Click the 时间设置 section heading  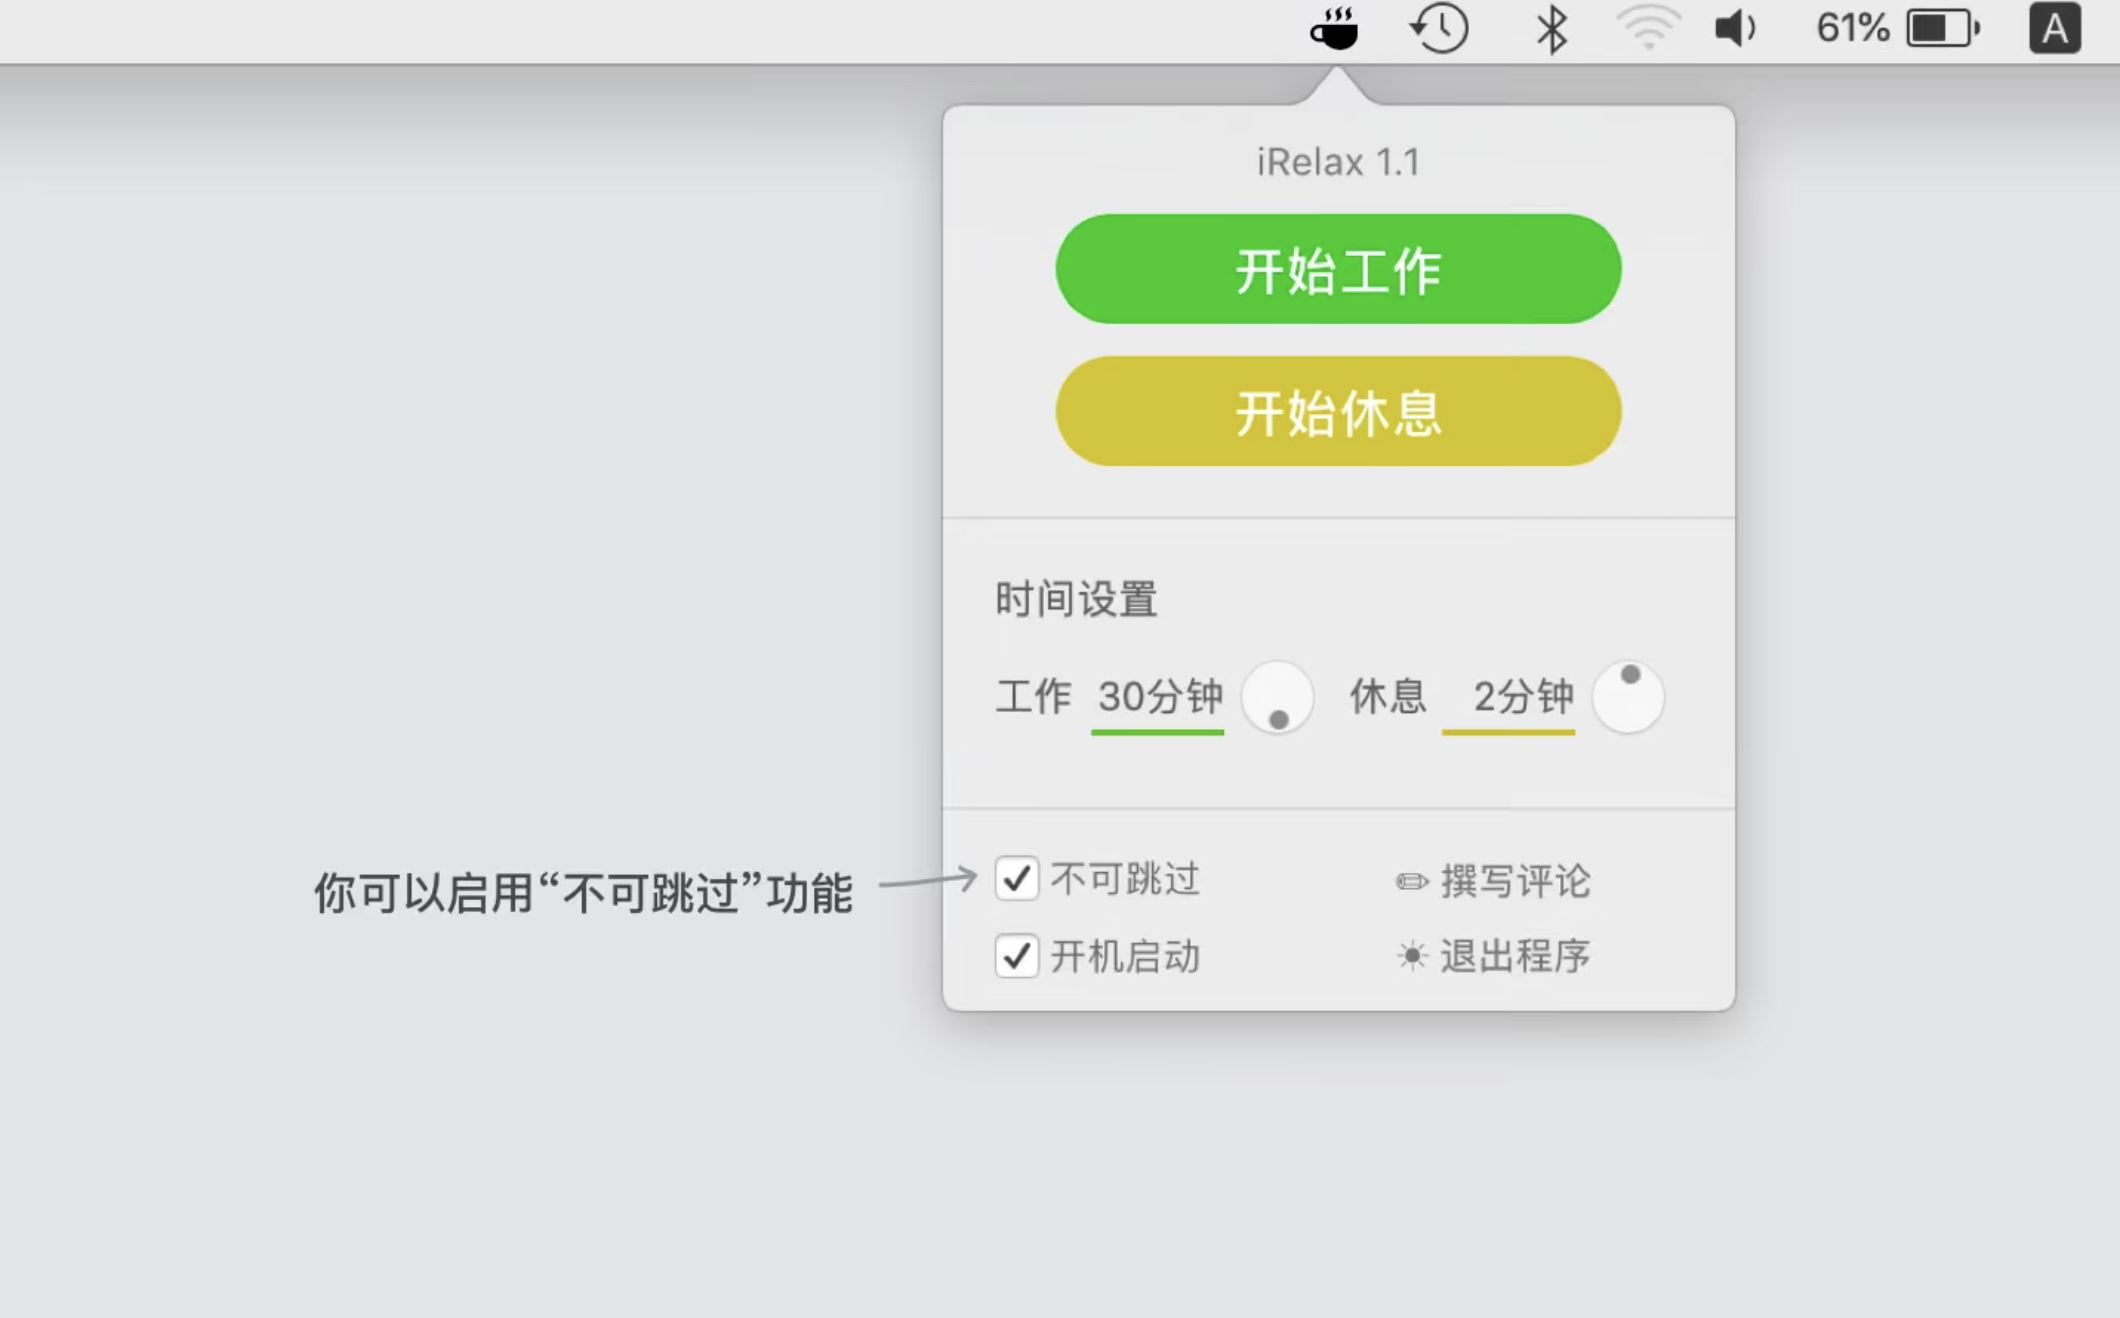tap(1076, 600)
